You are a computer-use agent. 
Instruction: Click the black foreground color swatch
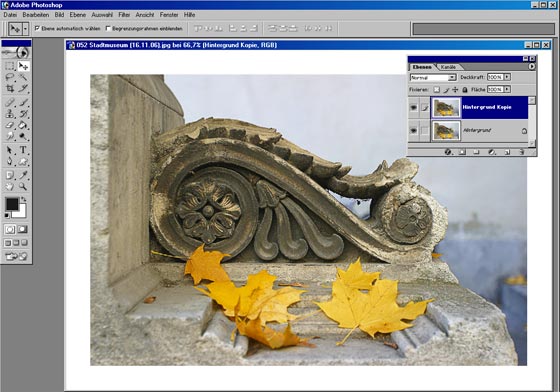tap(11, 204)
